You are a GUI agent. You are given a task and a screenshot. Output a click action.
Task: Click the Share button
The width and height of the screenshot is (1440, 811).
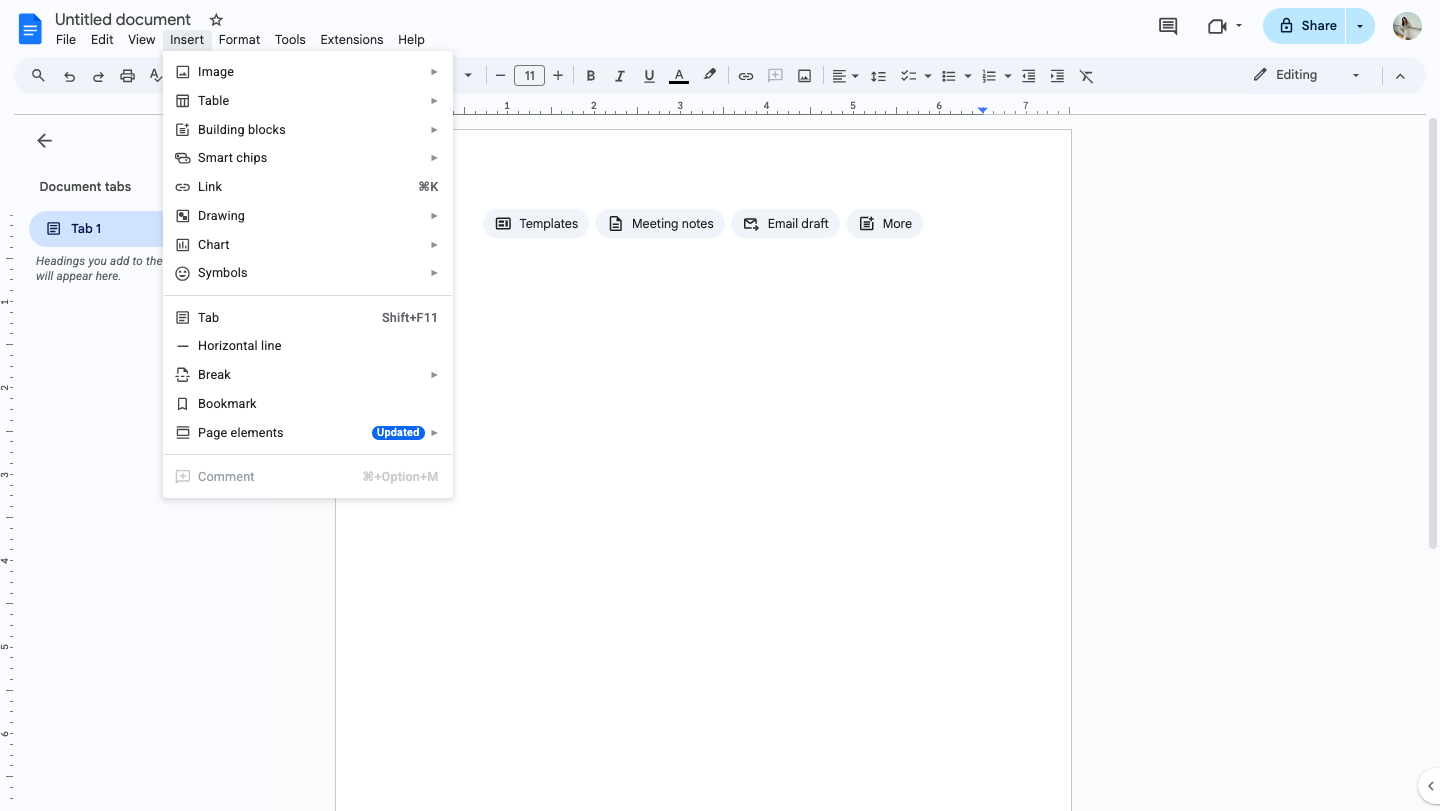click(1306, 26)
